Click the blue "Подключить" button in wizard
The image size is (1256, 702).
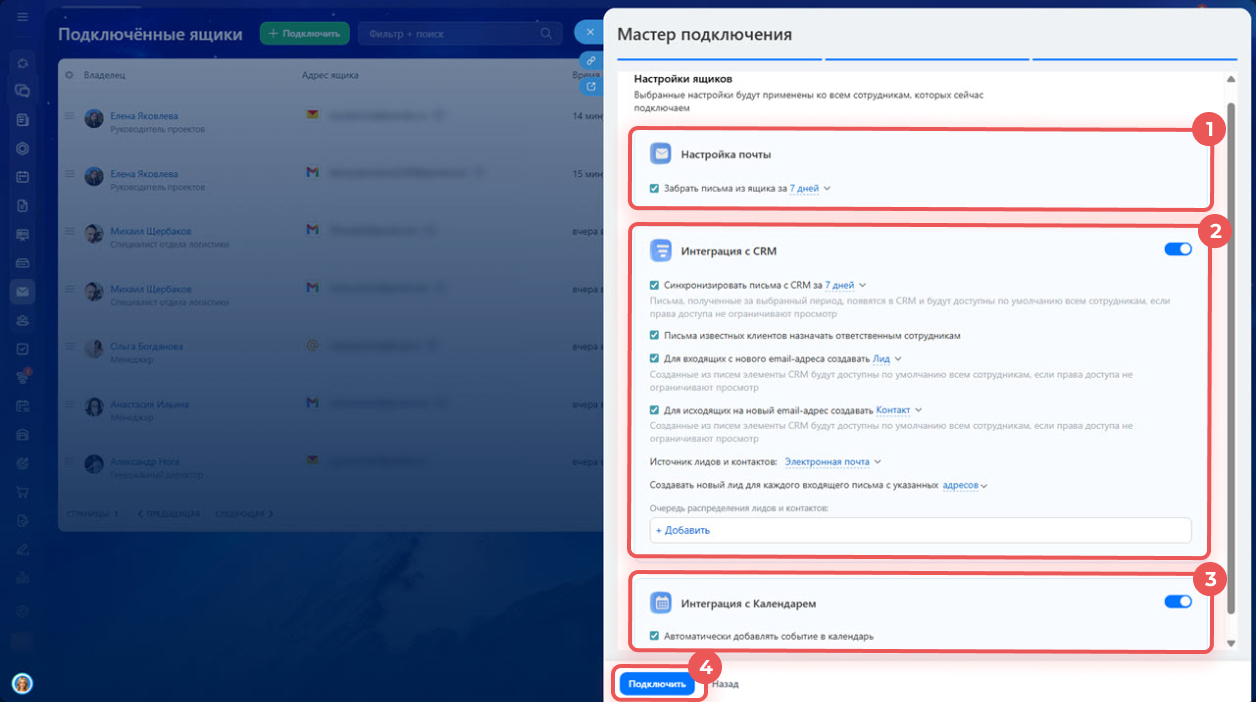coord(657,684)
